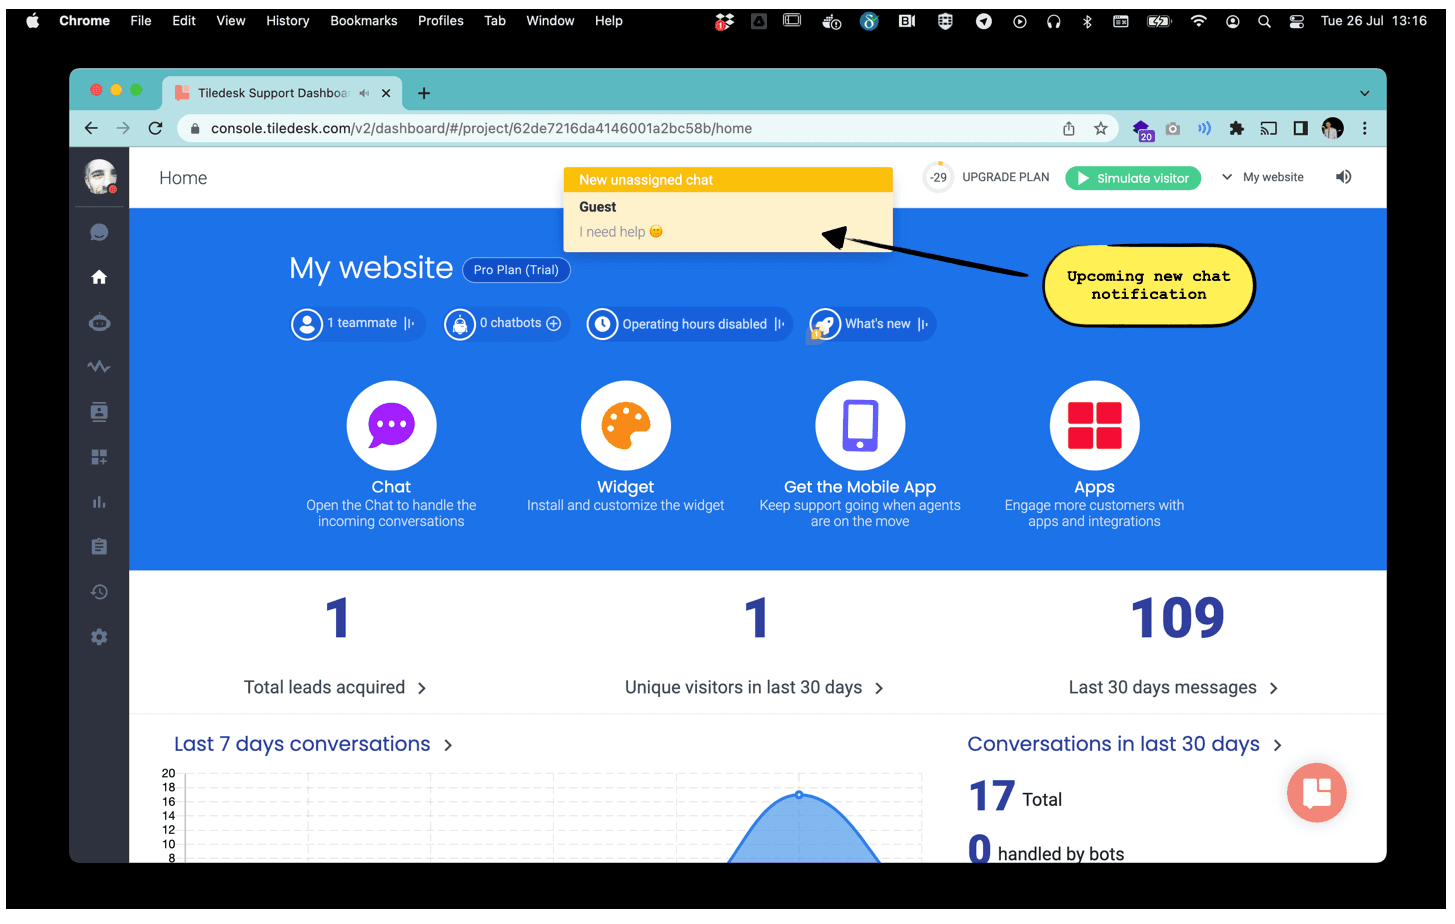The image size is (1455, 924).
Task: Expand the What's new pill
Action: [x=872, y=324]
